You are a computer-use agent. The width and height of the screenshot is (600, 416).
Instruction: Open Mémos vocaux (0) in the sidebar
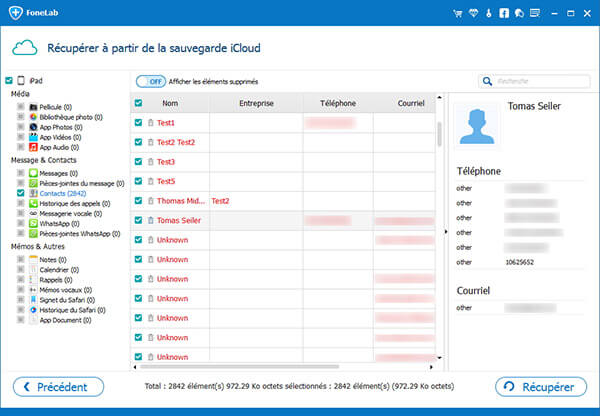pos(66,290)
